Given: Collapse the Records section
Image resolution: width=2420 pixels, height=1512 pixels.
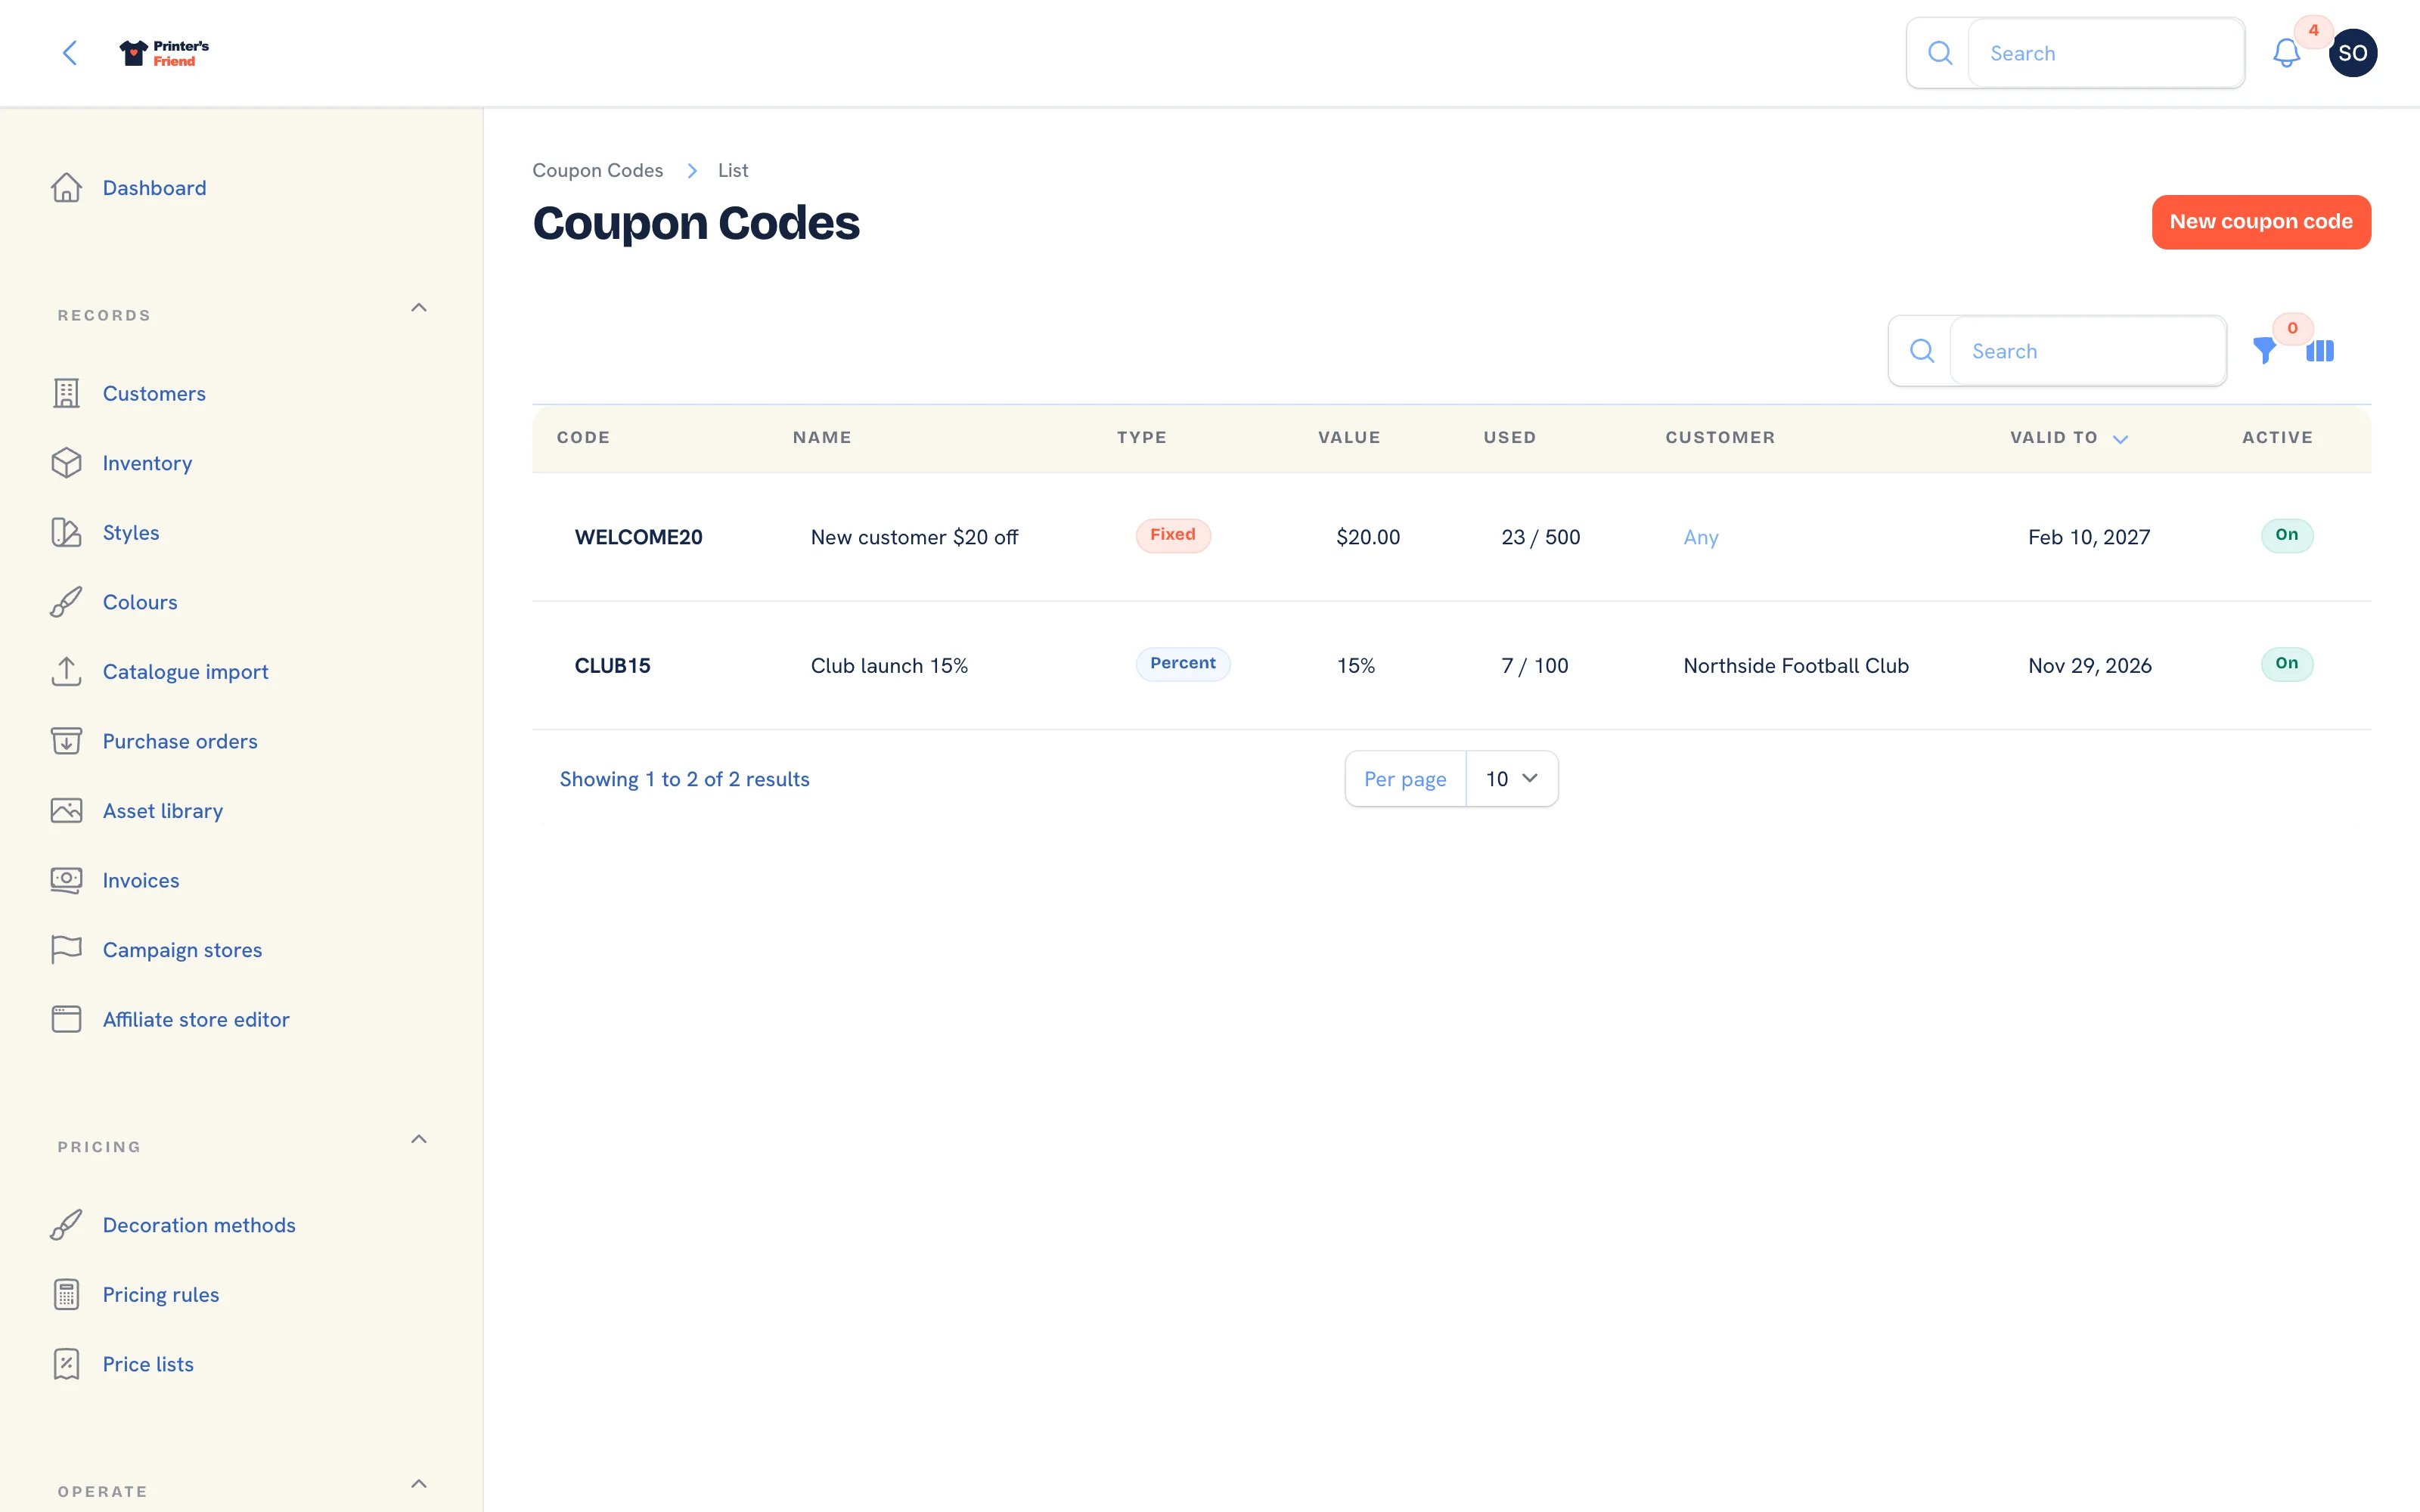Looking at the screenshot, I should click(x=419, y=308).
